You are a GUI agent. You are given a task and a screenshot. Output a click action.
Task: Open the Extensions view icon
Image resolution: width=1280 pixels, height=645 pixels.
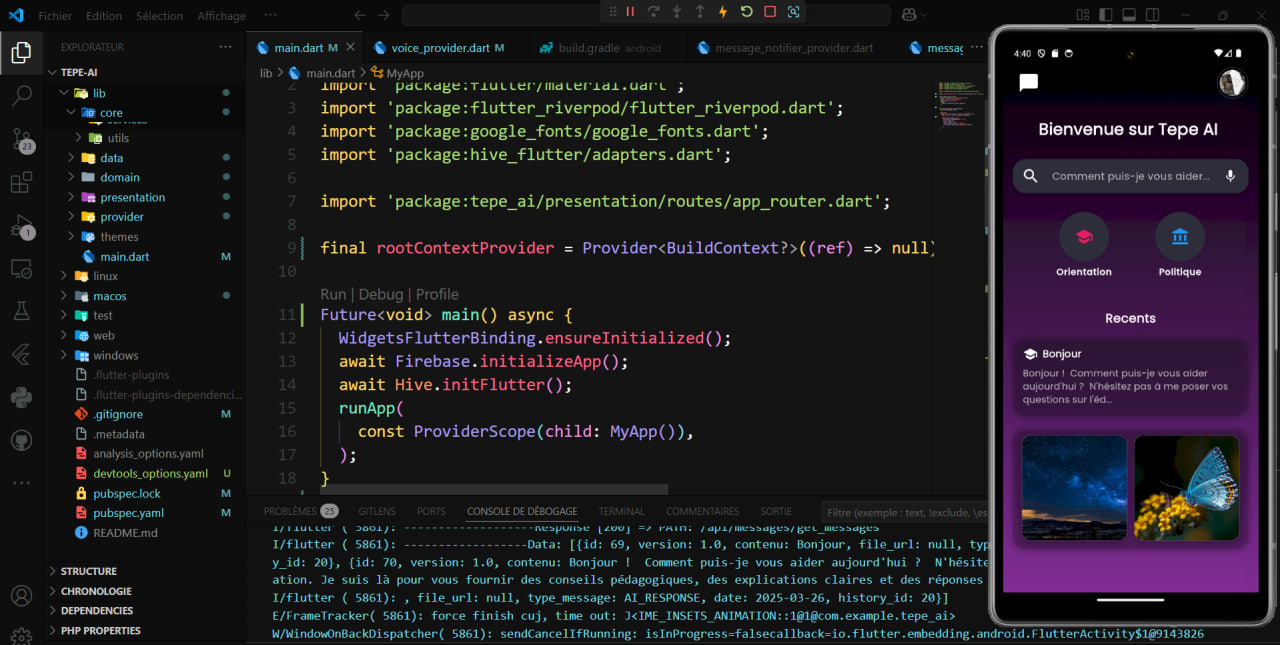coord(21,183)
